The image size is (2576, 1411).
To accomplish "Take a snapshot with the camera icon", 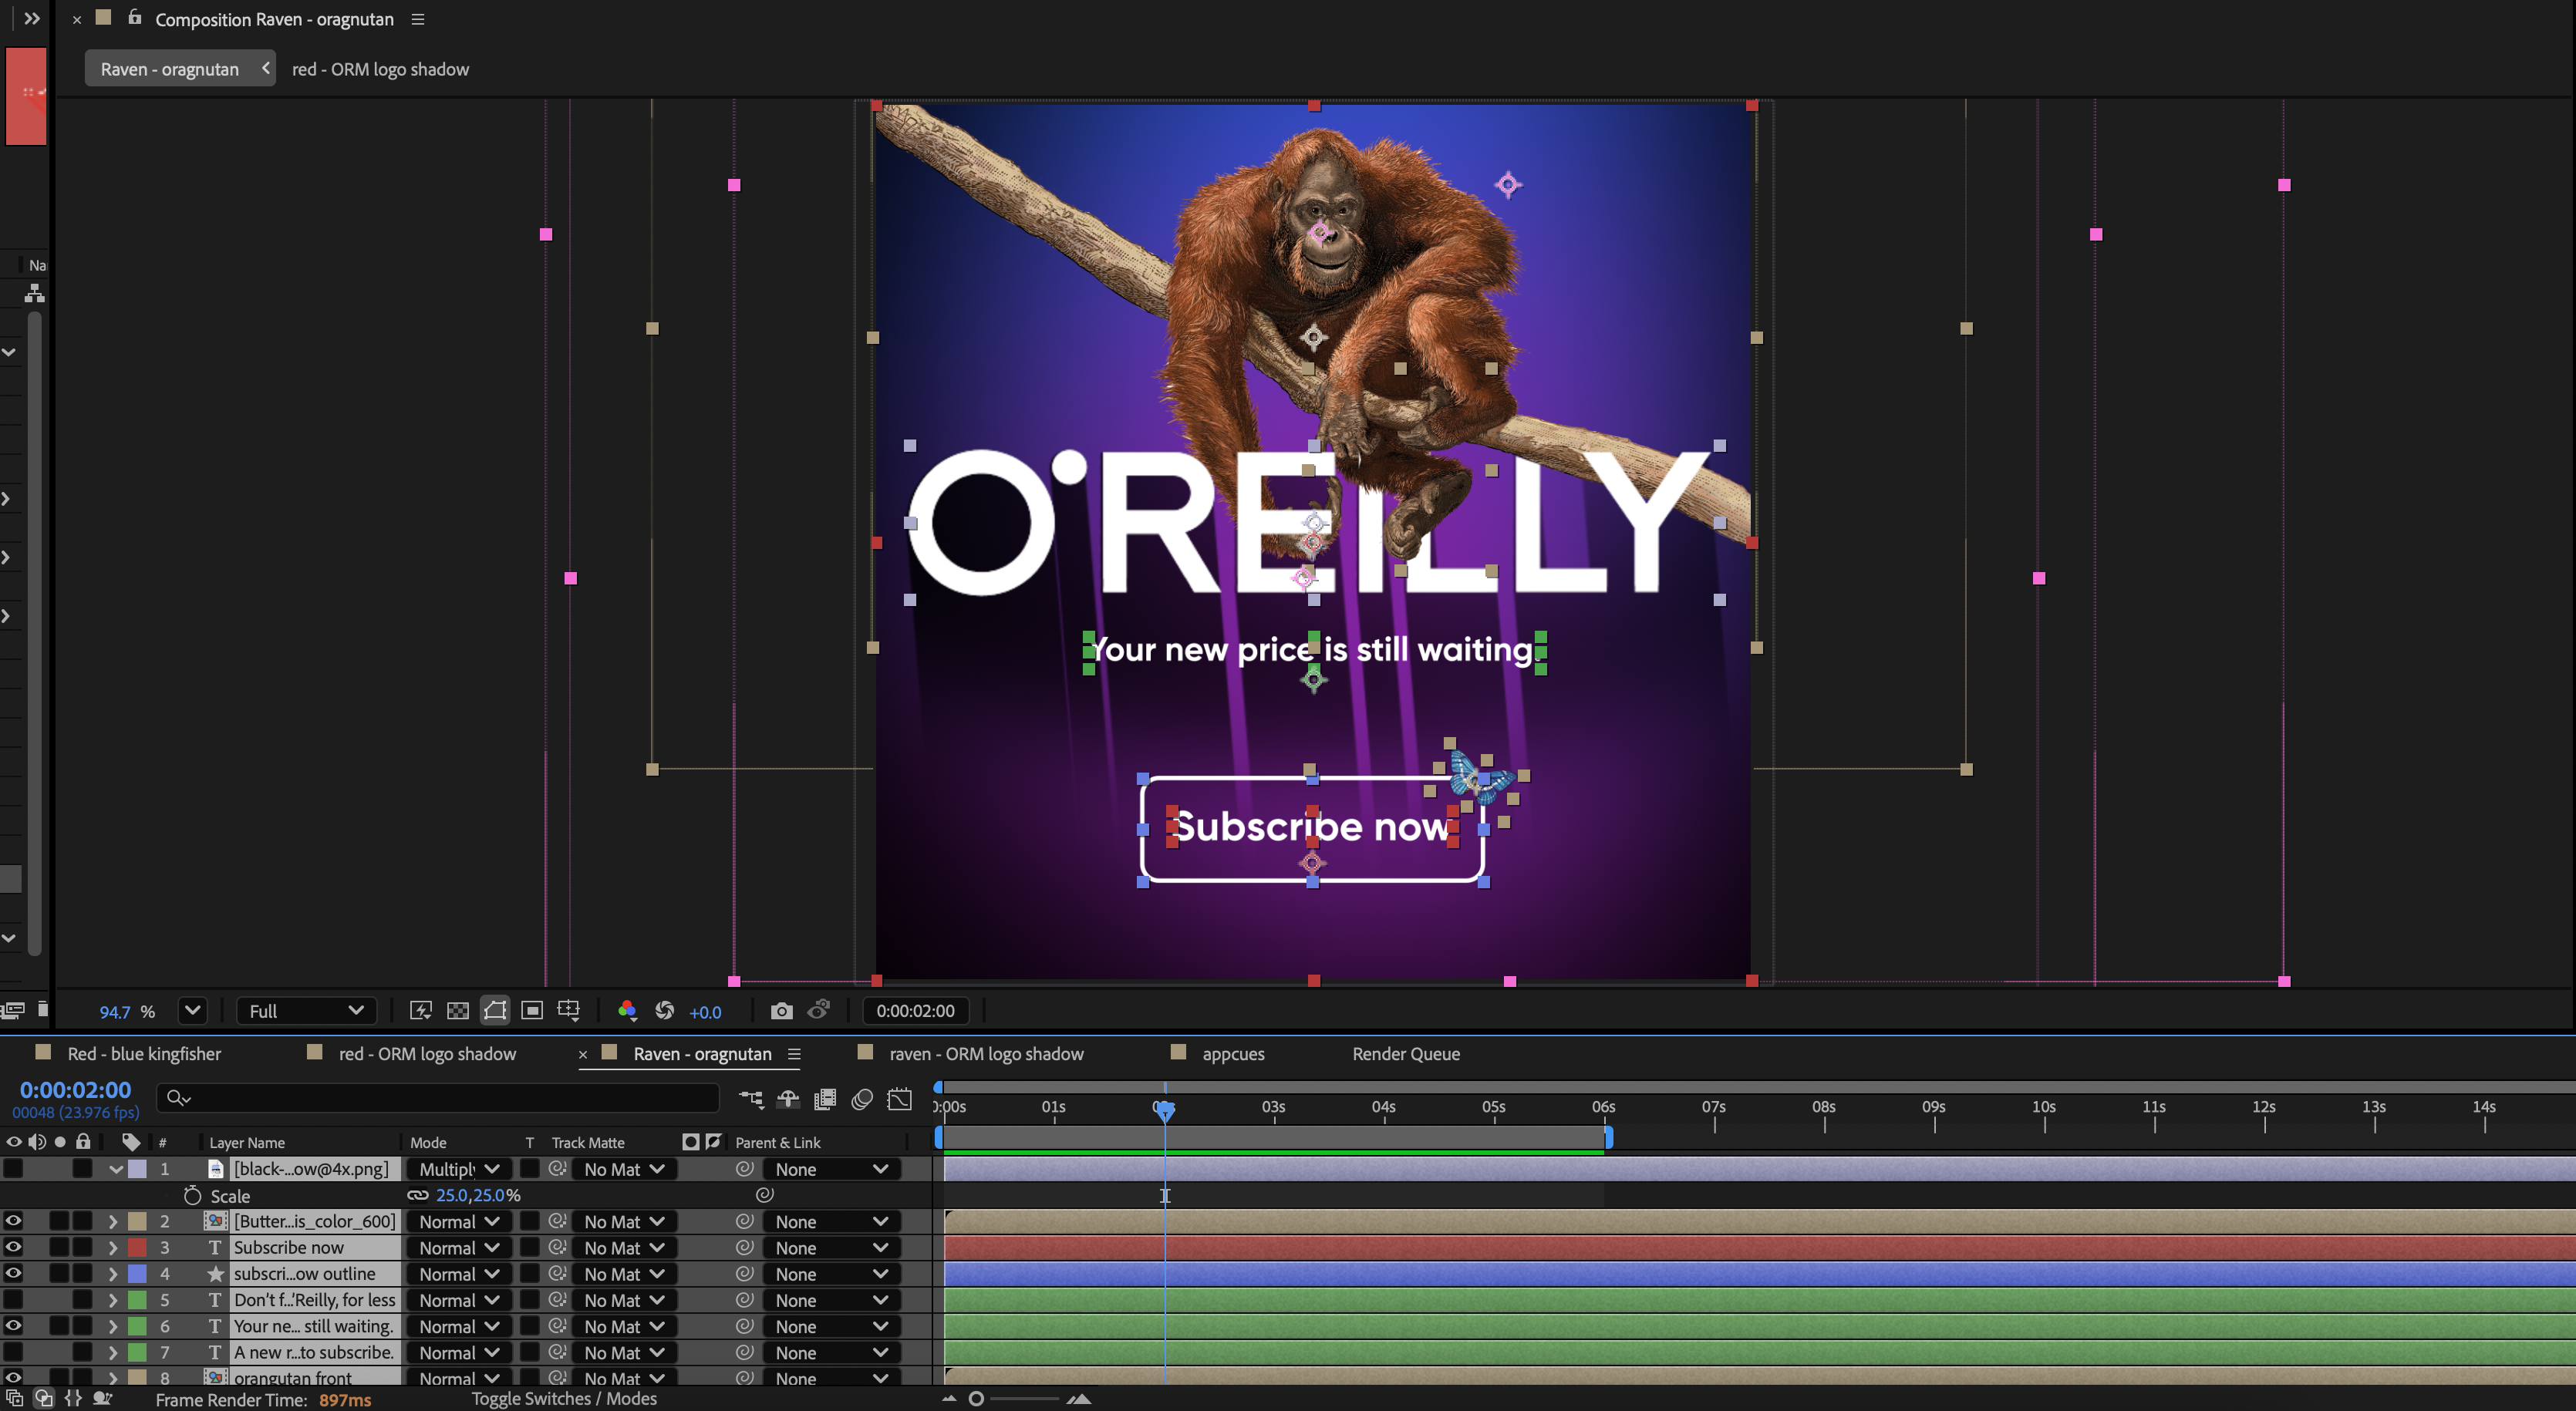I will [781, 1011].
